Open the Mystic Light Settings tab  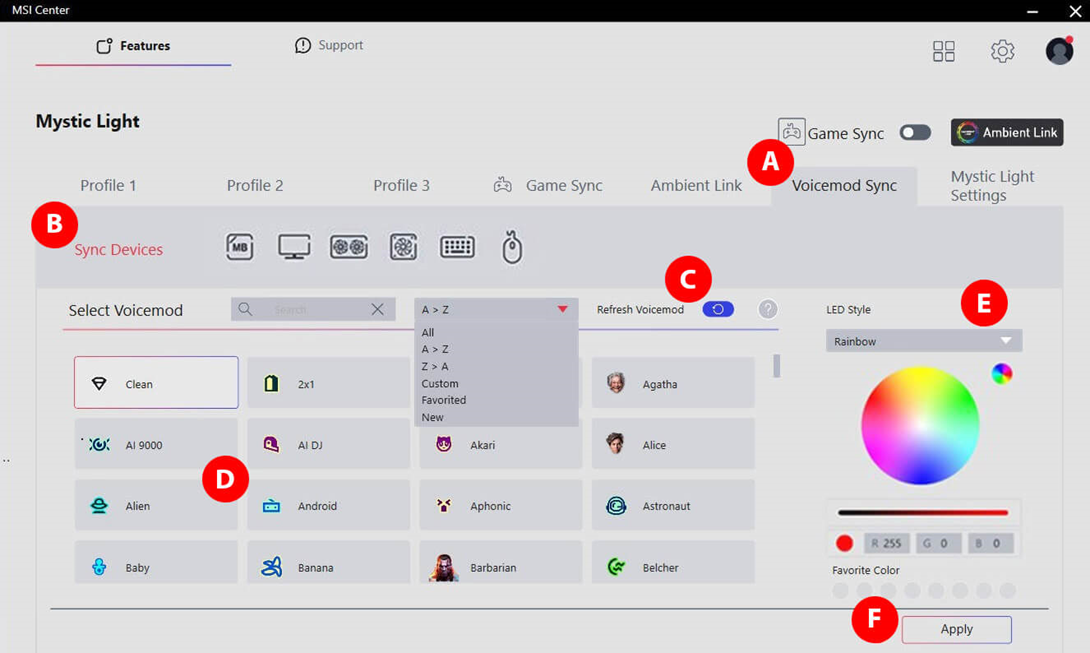click(x=992, y=186)
